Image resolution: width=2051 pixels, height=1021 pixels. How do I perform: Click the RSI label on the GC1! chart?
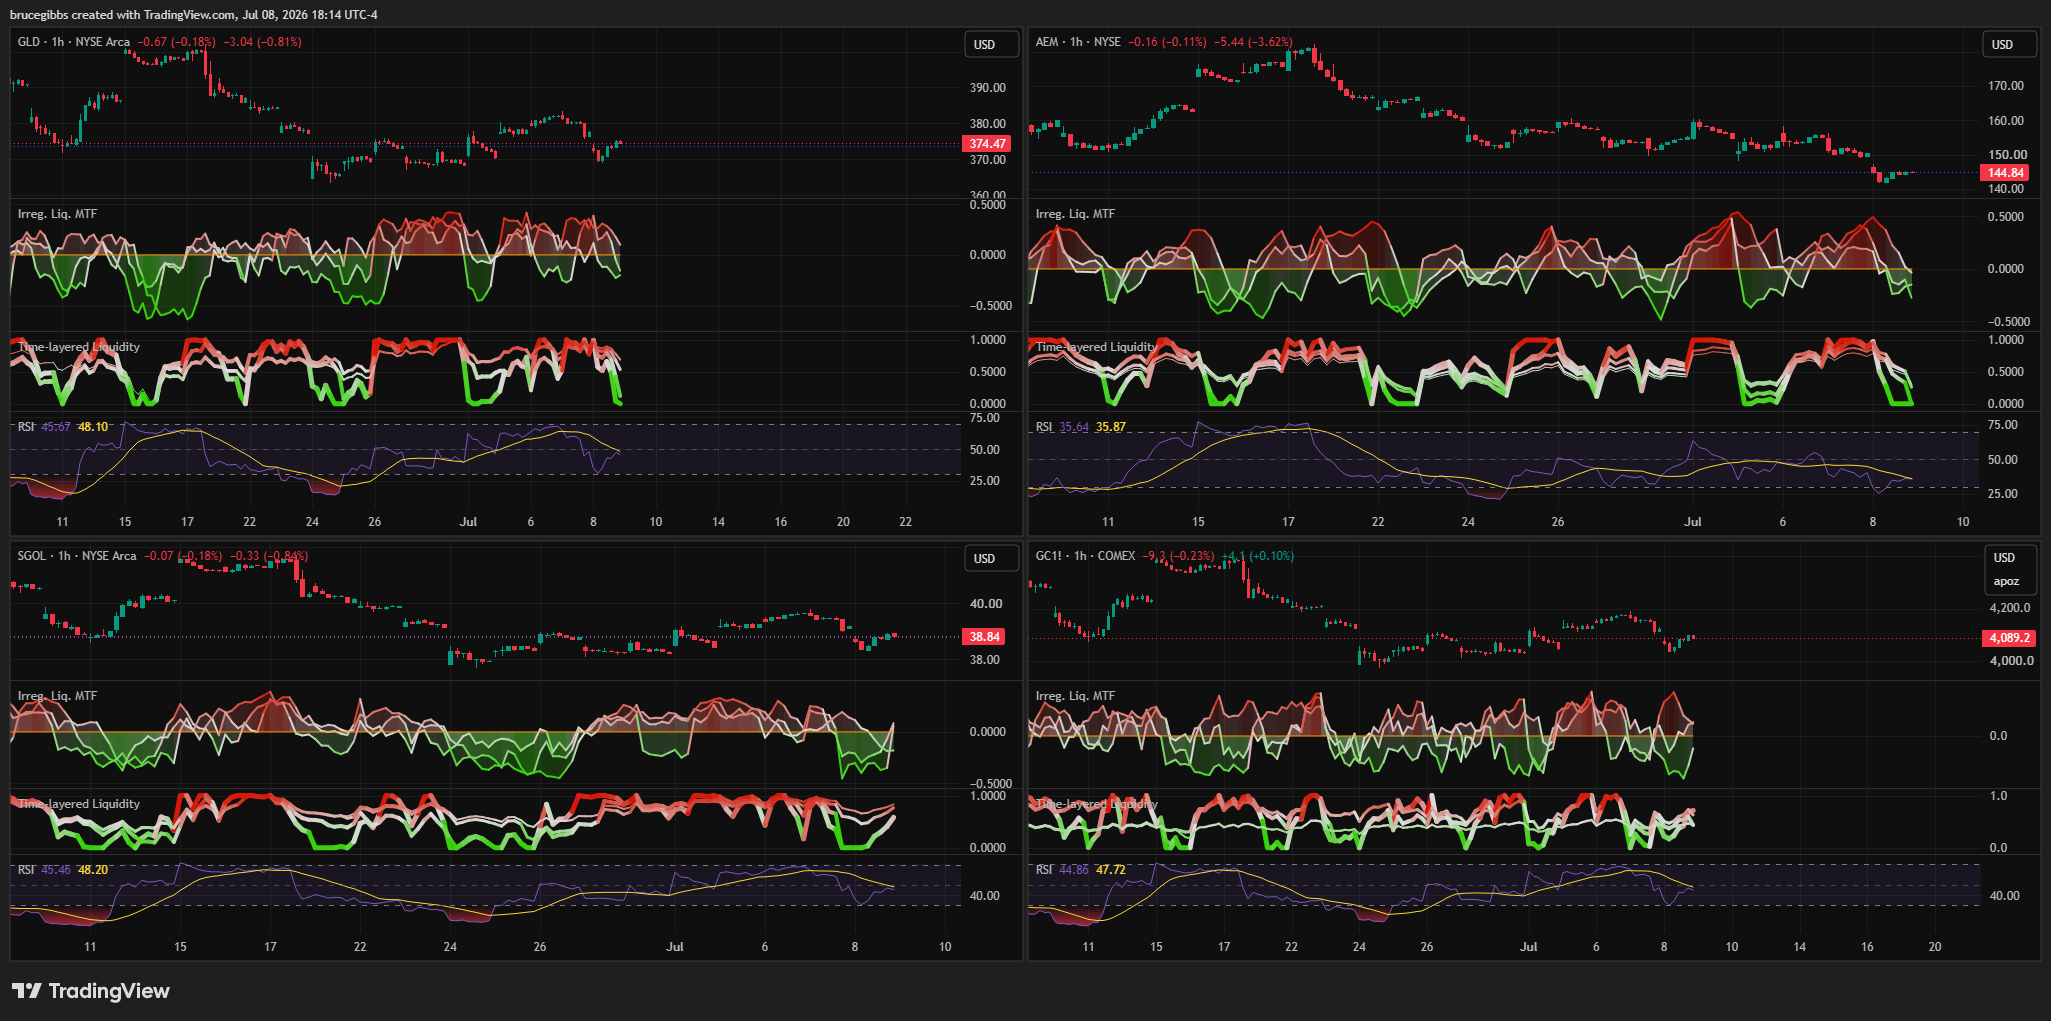pyautogui.click(x=1044, y=870)
